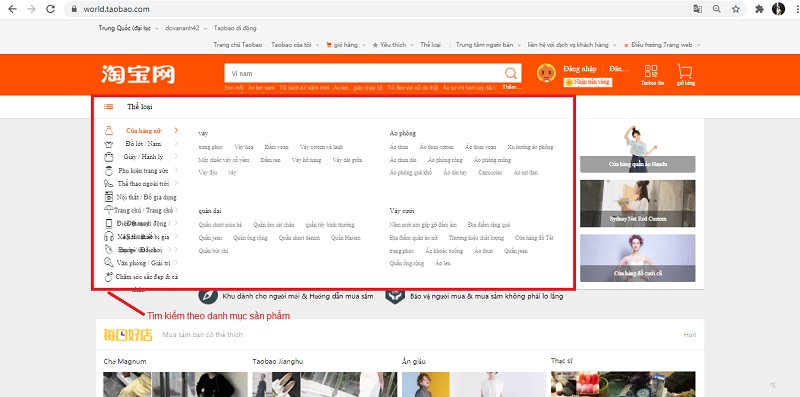Click the browser address bar URL
This screenshot has width=800, height=397.
tap(116, 9)
